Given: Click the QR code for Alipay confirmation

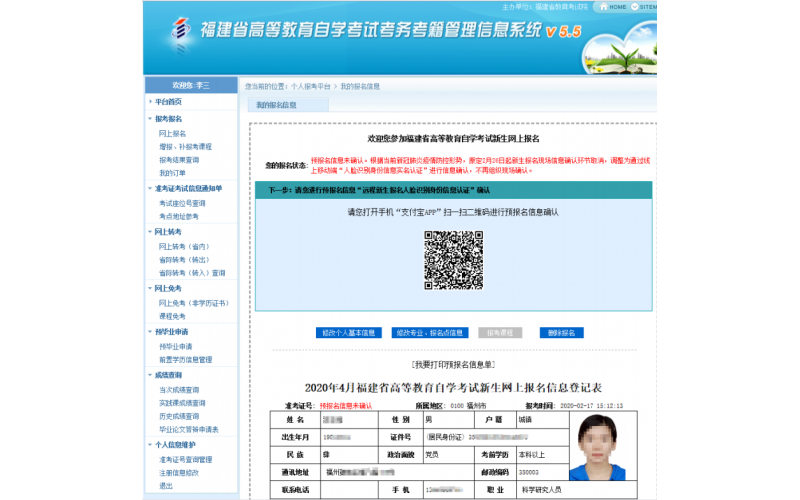Looking at the screenshot, I should click(x=454, y=260).
